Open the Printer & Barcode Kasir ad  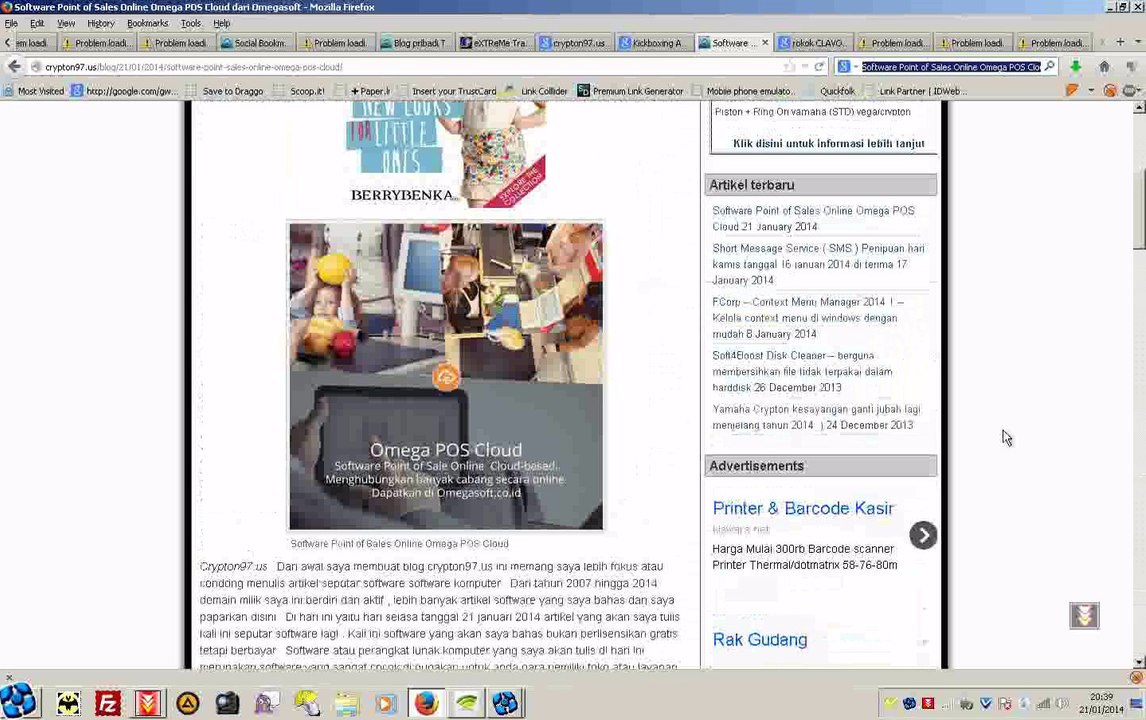point(803,508)
